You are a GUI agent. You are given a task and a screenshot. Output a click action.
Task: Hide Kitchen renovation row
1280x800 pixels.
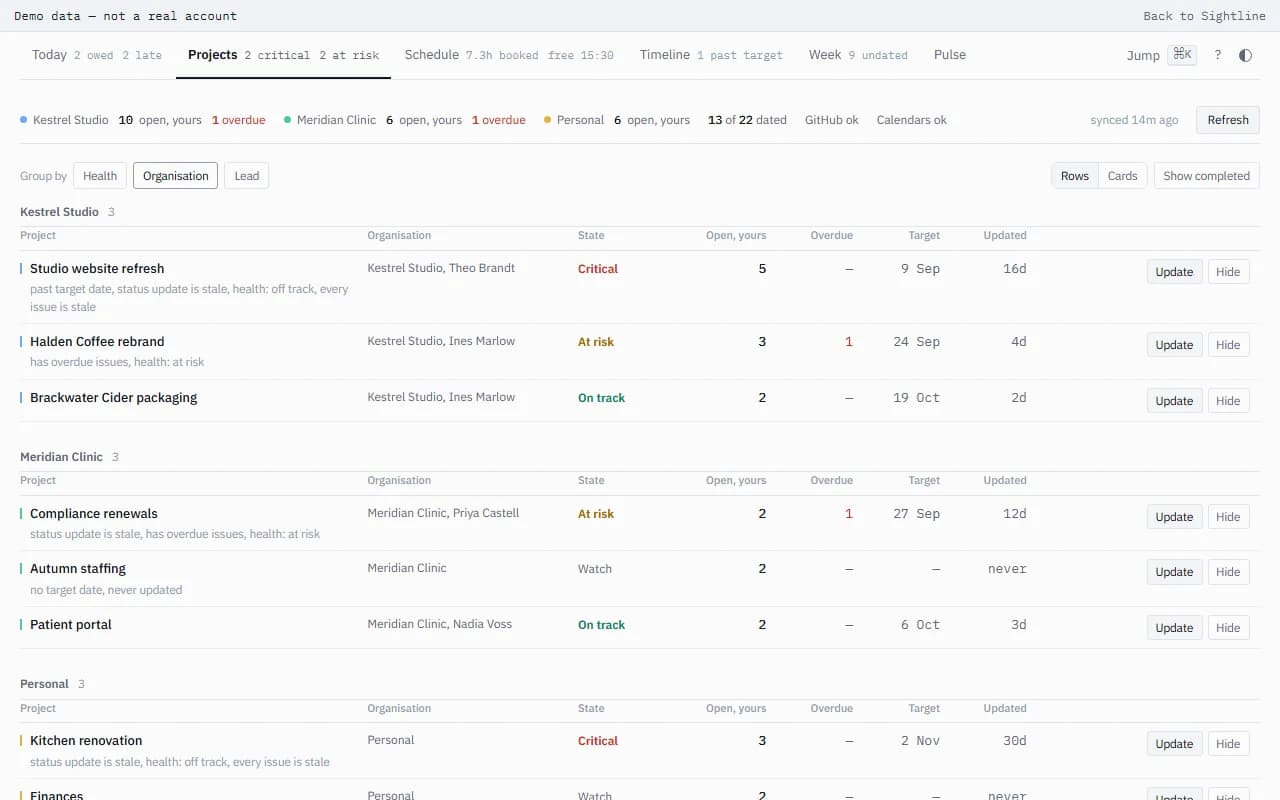pos(1228,744)
